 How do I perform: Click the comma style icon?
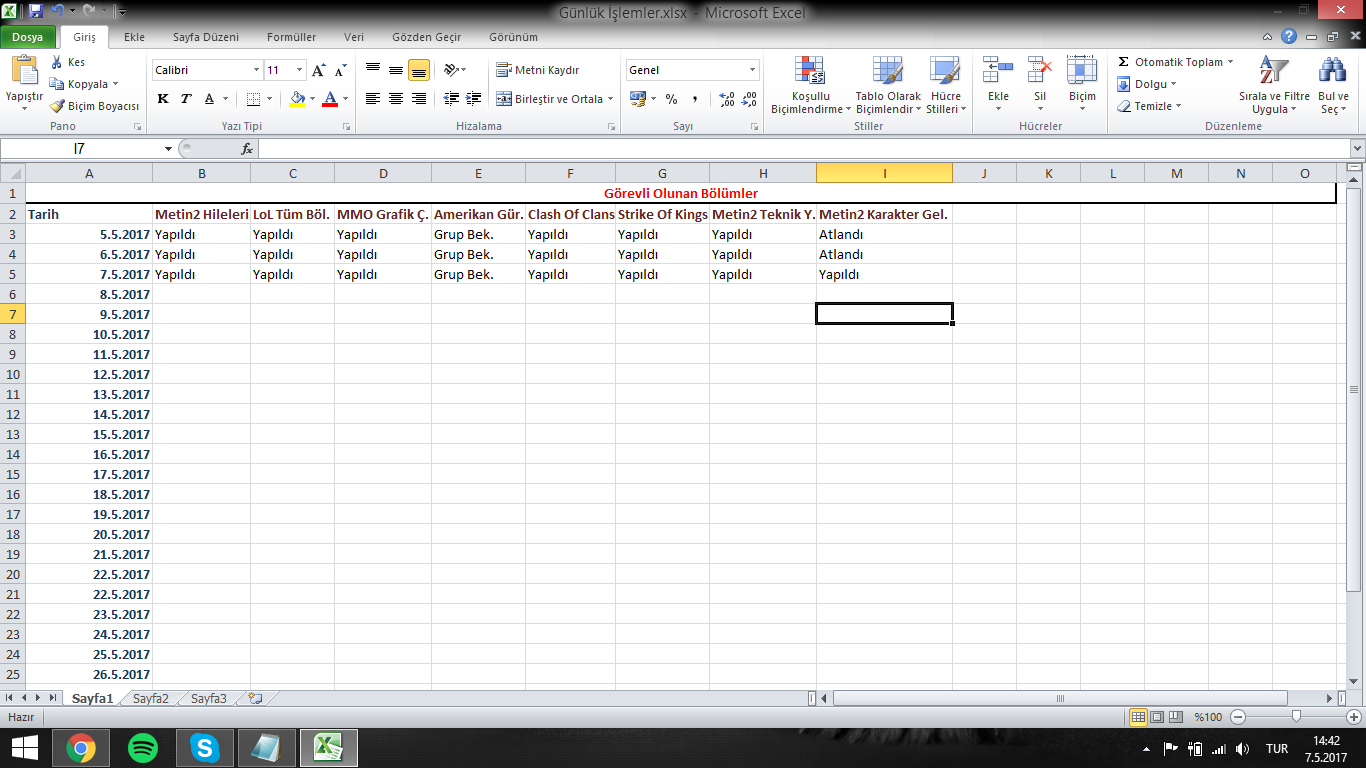[694, 99]
